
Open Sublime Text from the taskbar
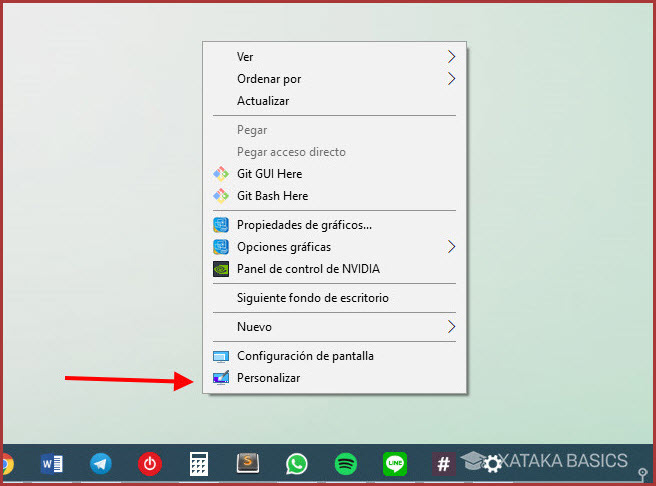point(248,463)
